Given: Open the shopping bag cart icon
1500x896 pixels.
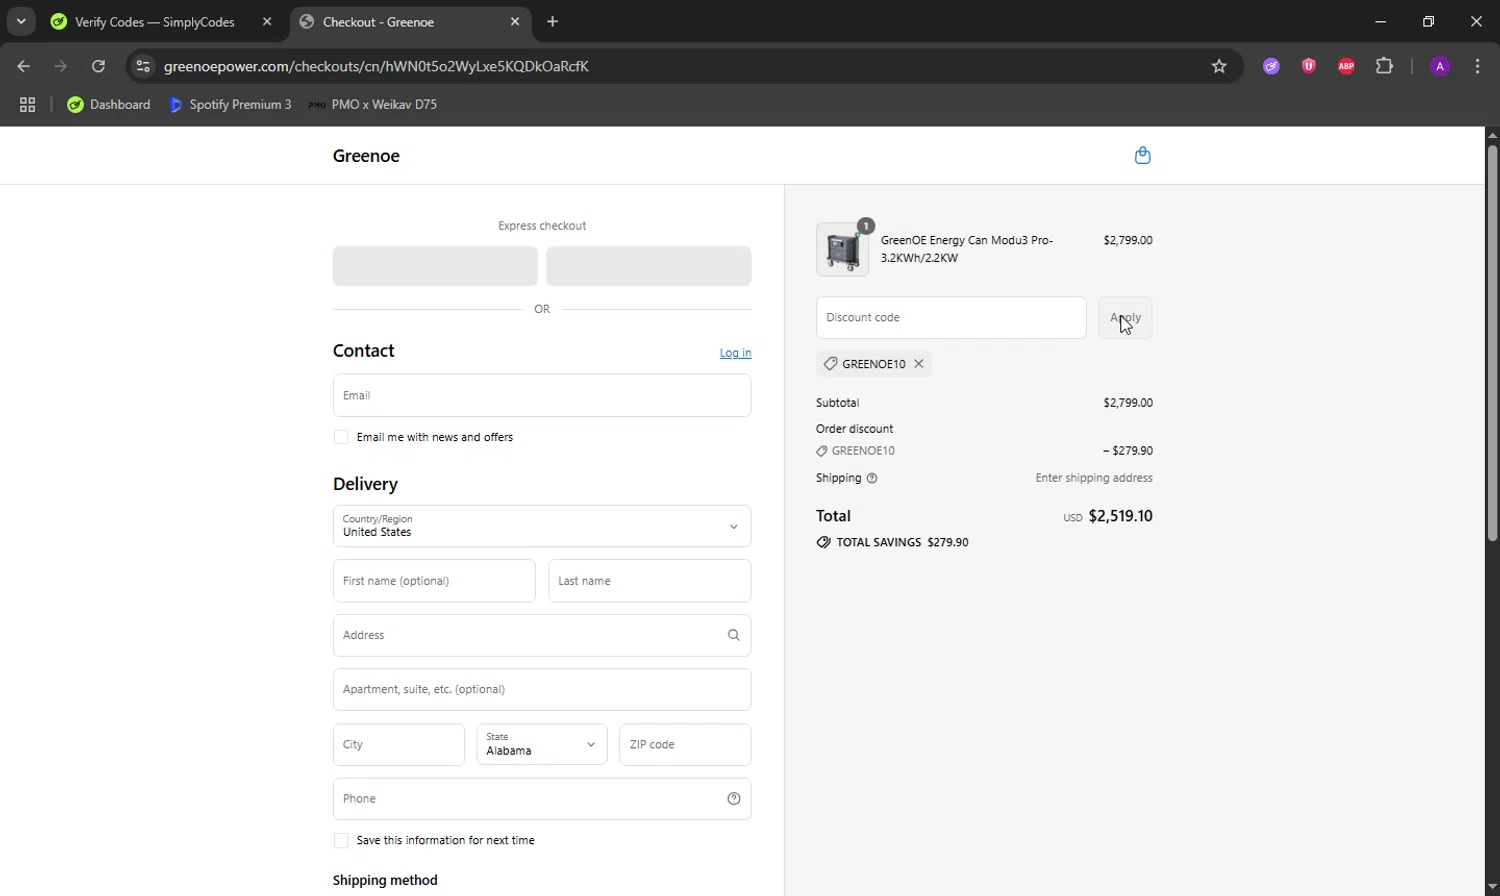Looking at the screenshot, I should [1142, 155].
